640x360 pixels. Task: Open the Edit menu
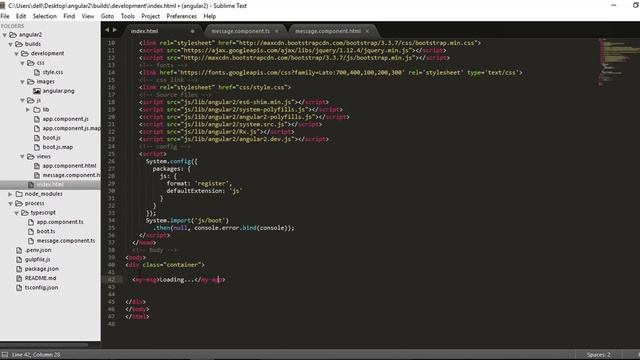[x=21, y=16]
